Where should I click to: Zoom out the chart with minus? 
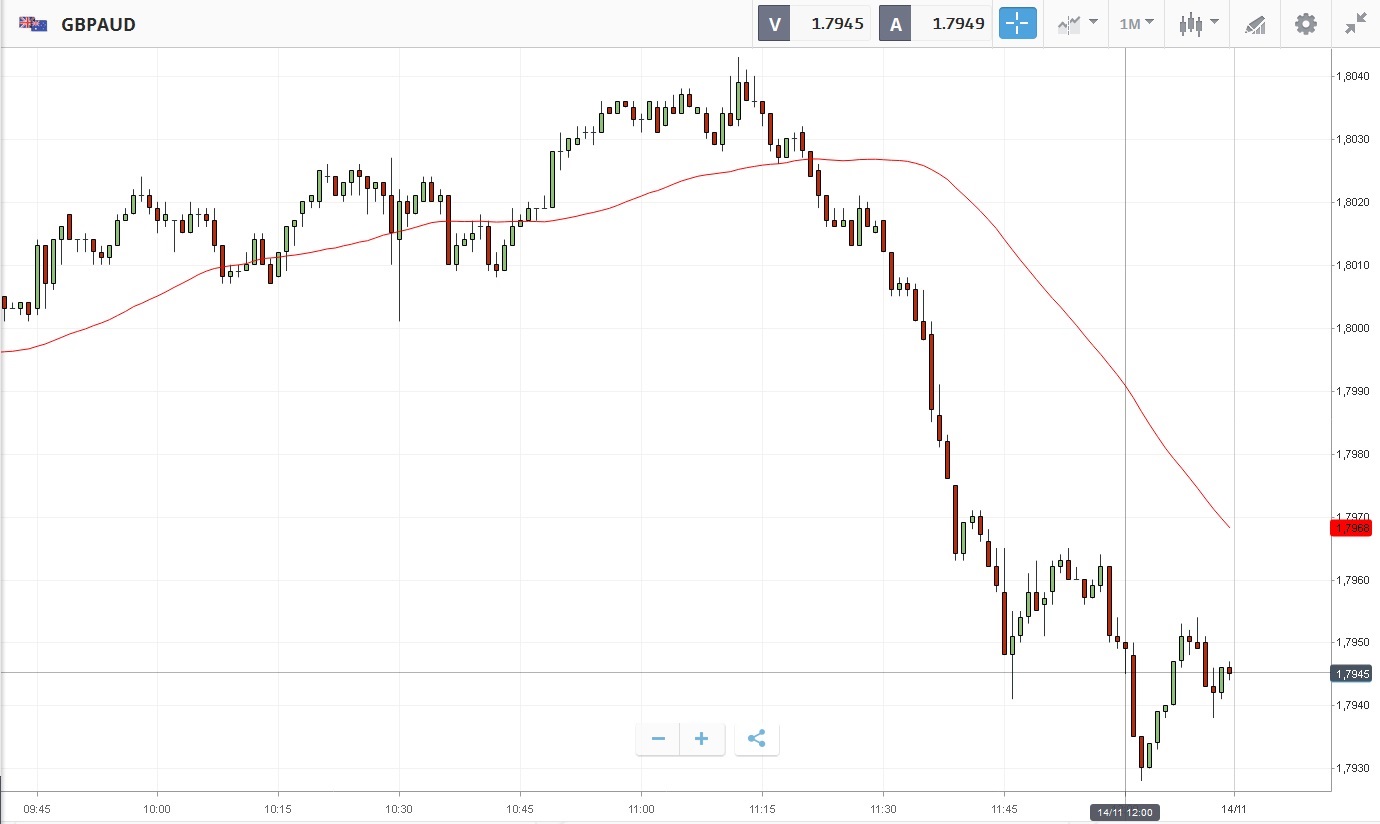tap(658, 739)
